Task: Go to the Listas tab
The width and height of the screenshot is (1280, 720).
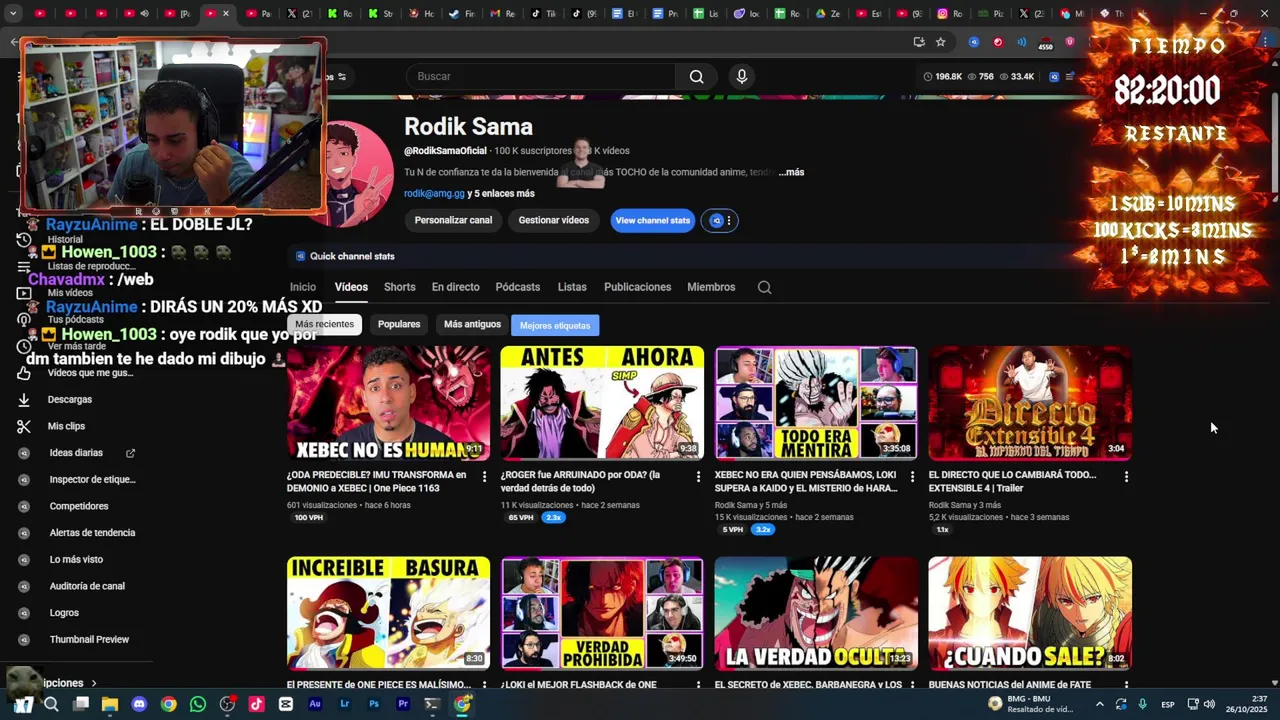Action: pos(572,287)
